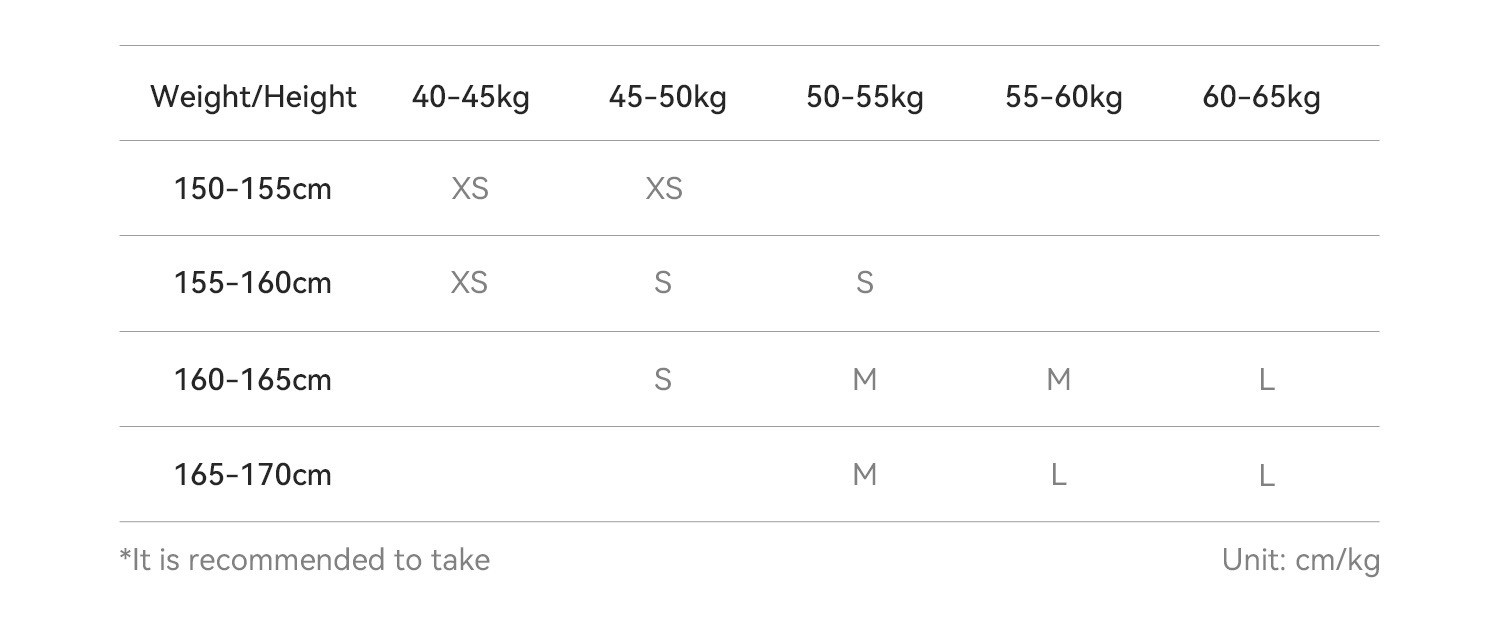Viewport: 1500px width, 639px height.
Task: Click XS in the 155-160cm row
Action: (x=470, y=283)
